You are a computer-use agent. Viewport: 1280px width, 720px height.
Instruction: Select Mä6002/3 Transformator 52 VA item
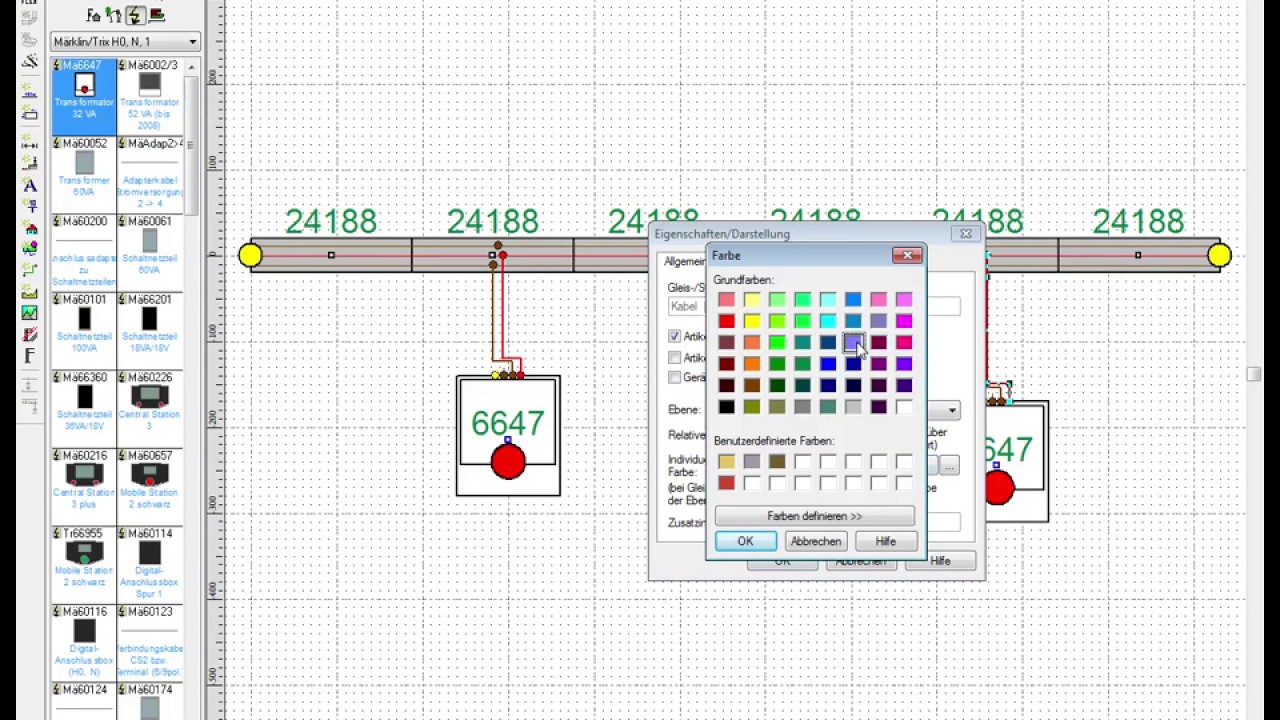pos(150,97)
